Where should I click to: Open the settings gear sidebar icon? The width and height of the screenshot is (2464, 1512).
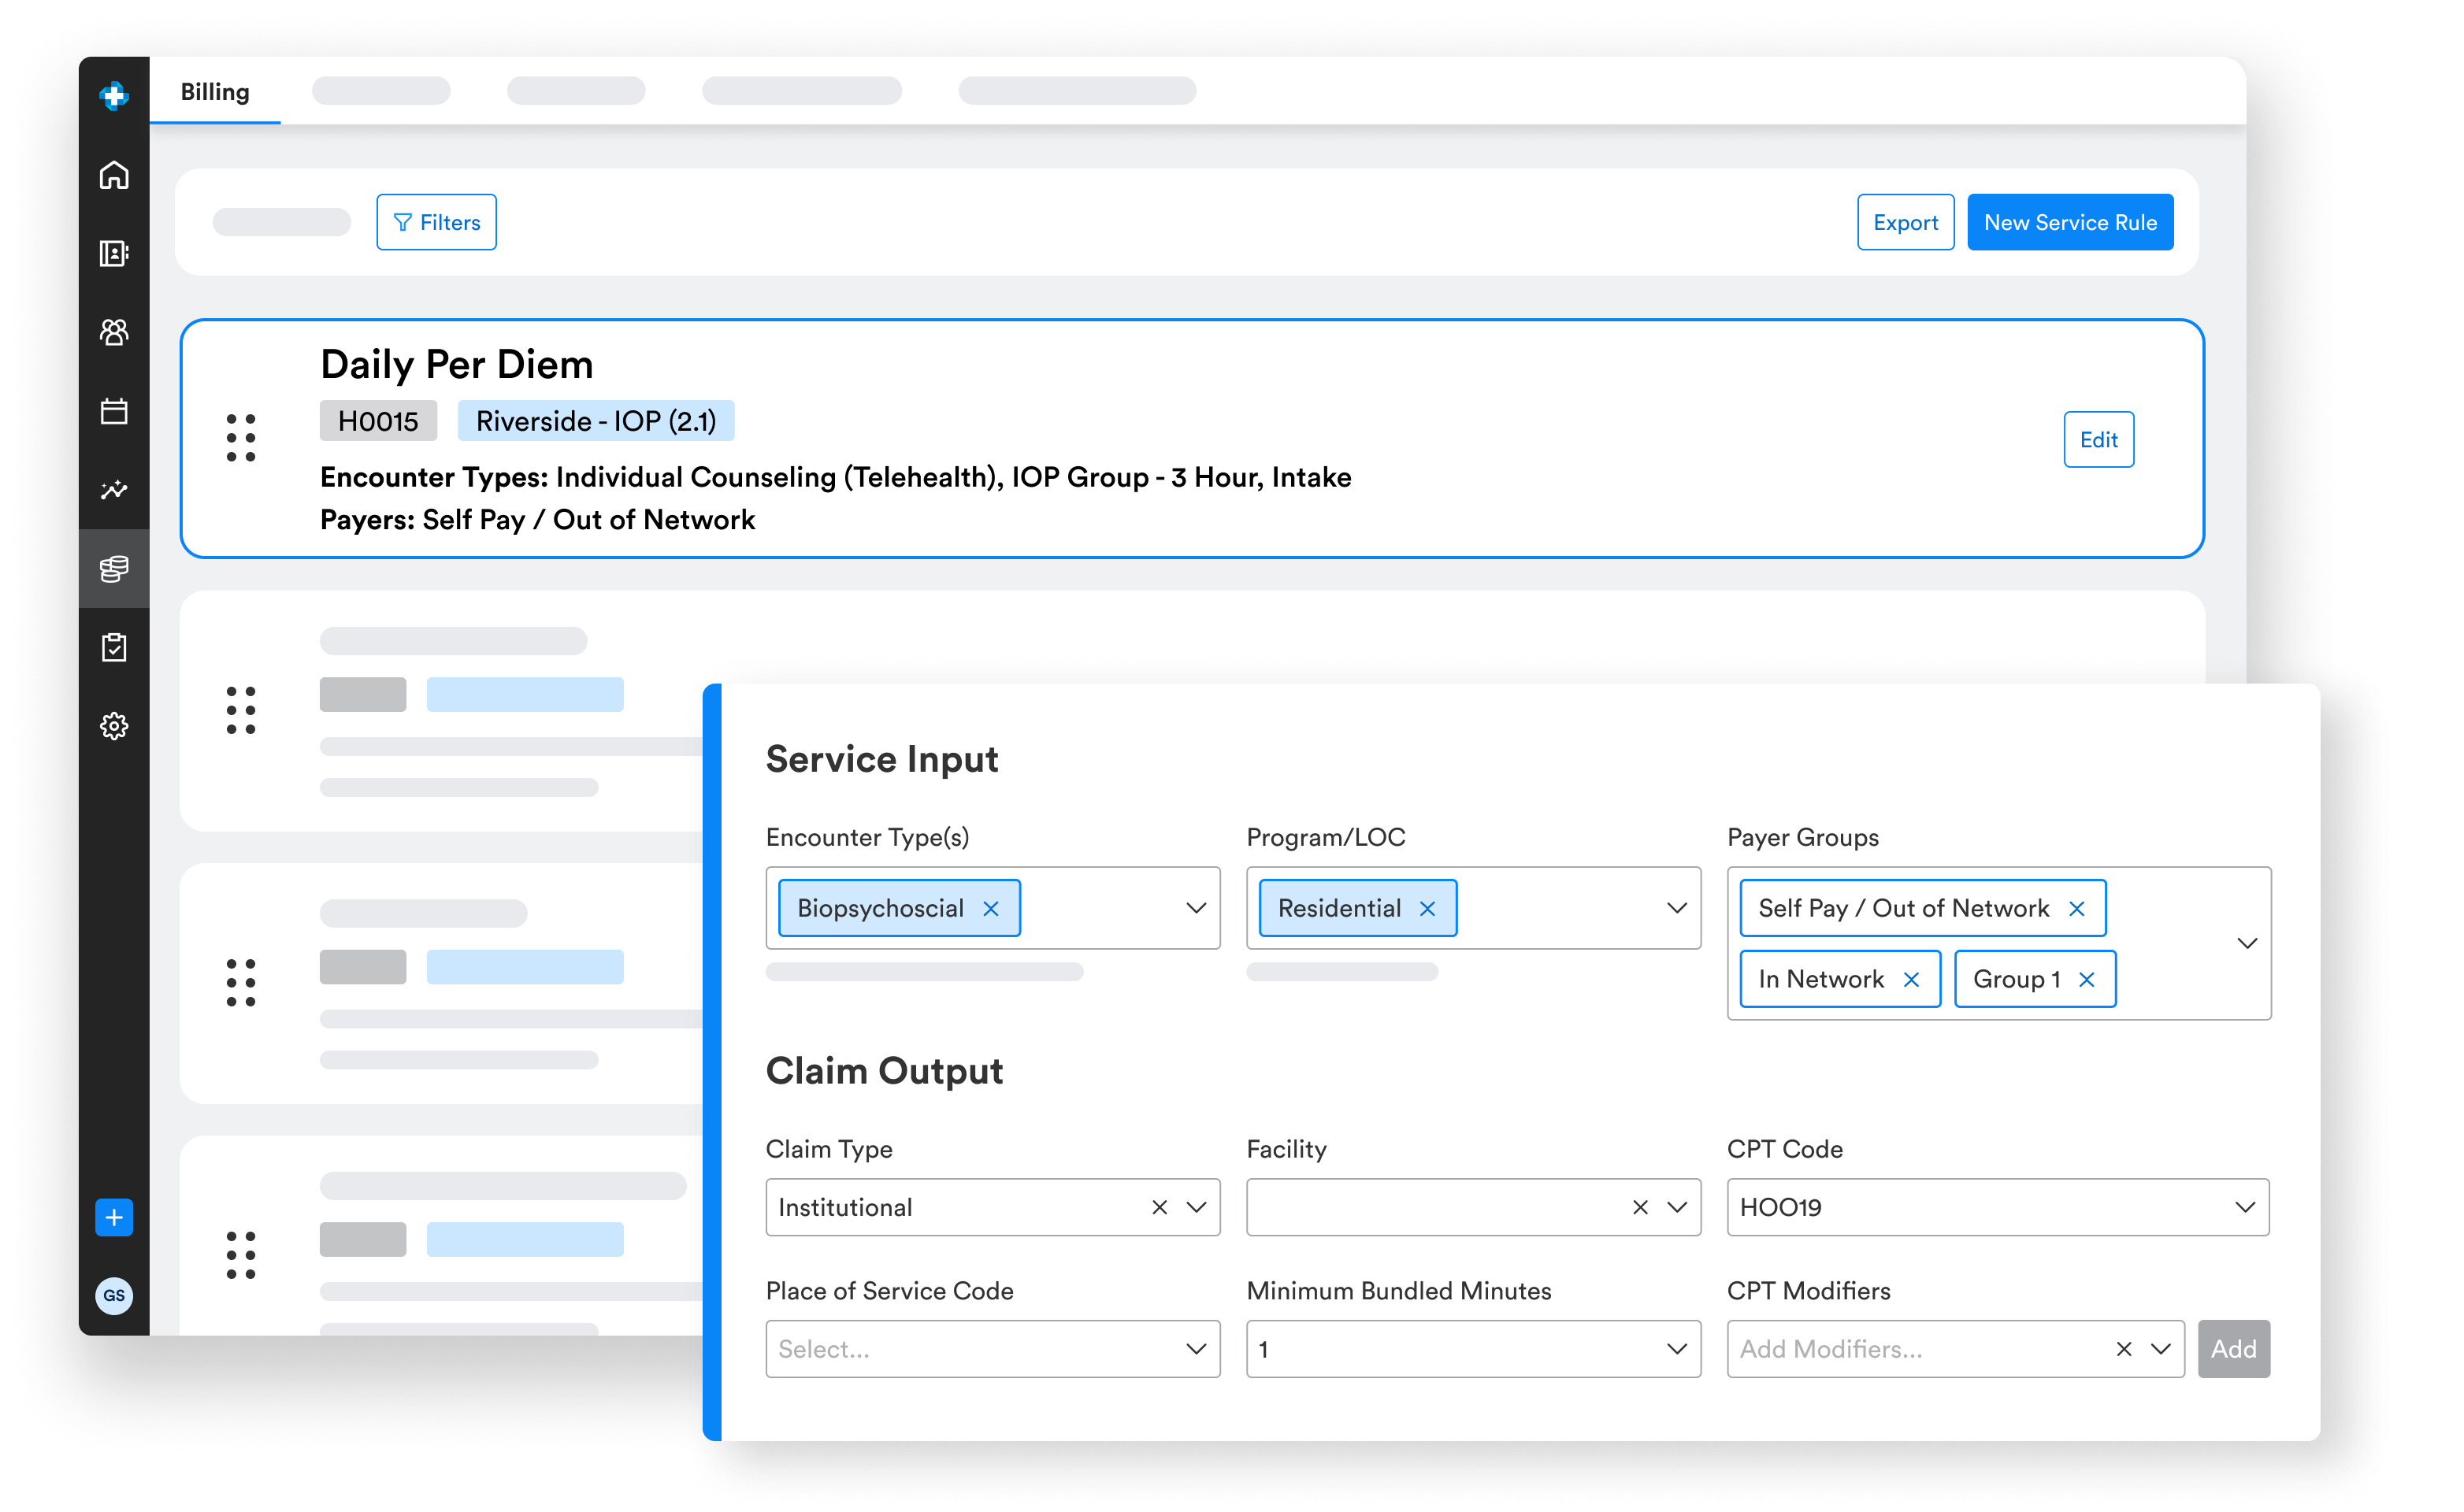pos(114,726)
